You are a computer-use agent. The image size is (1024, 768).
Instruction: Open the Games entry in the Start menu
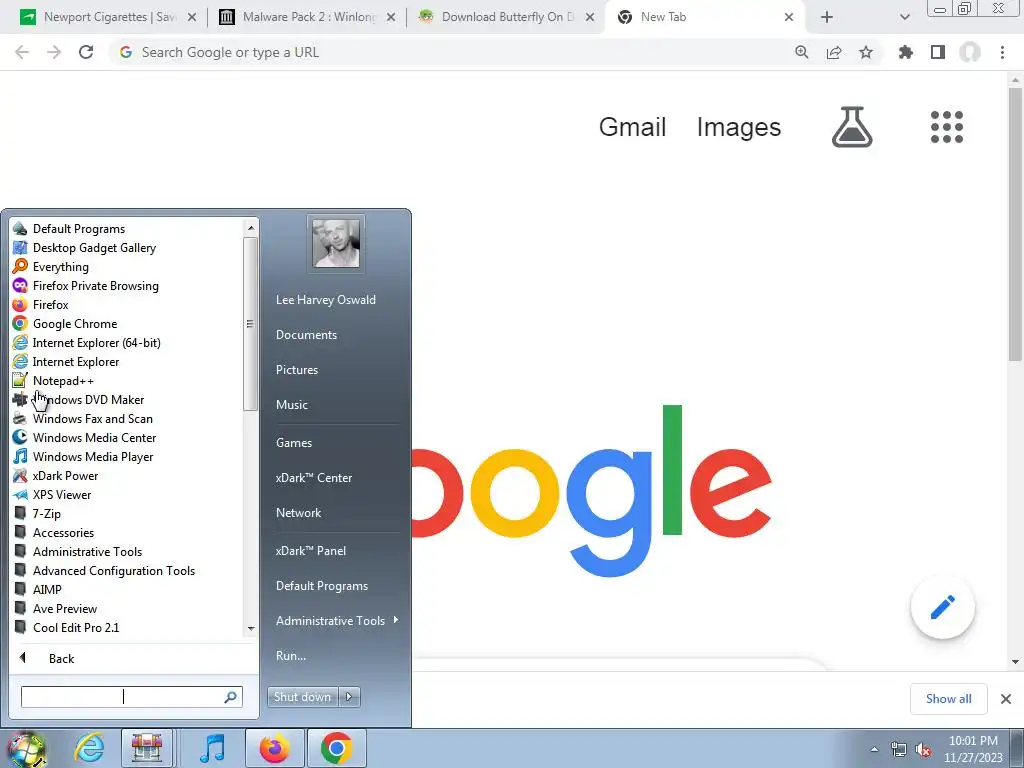coord(294,443)
